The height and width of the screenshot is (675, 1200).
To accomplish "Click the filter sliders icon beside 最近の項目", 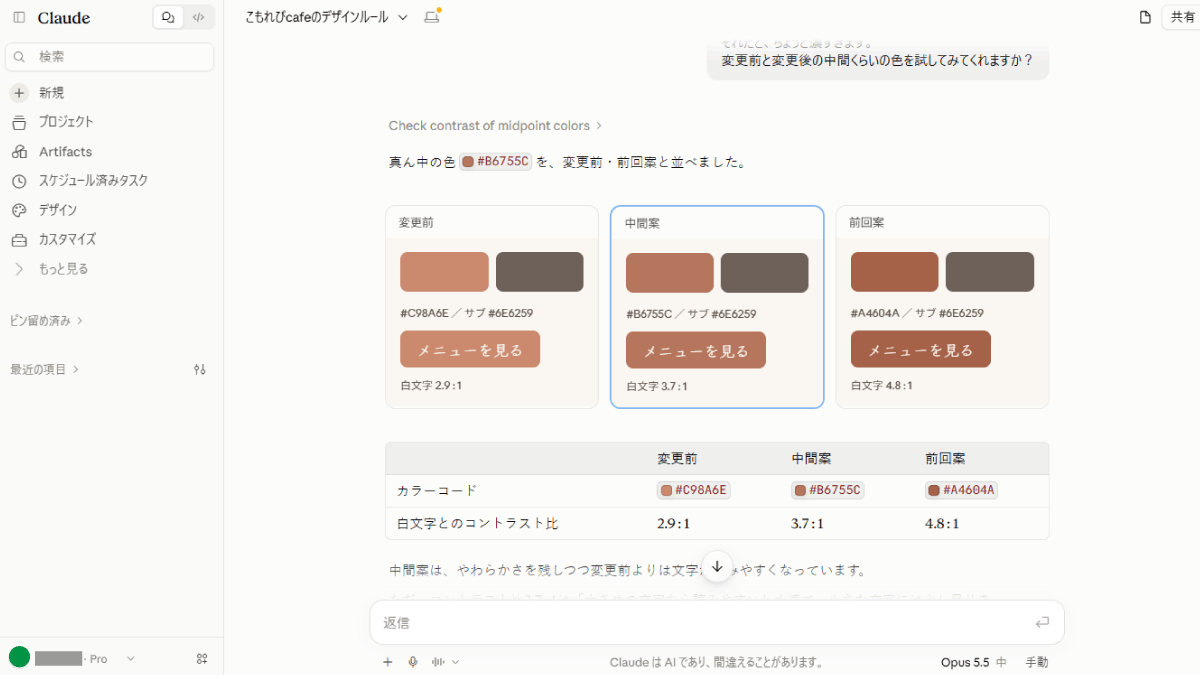I will [200, 369].
